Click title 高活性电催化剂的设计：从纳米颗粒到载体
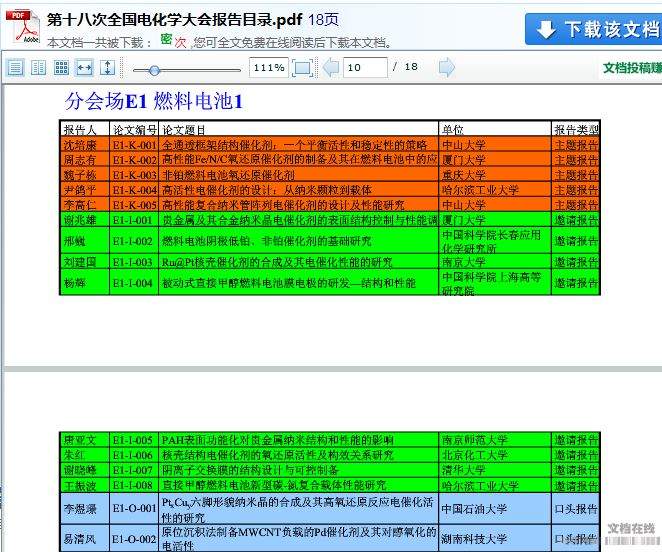The width and height of the screenshot is (662, 552). [267, 190]
